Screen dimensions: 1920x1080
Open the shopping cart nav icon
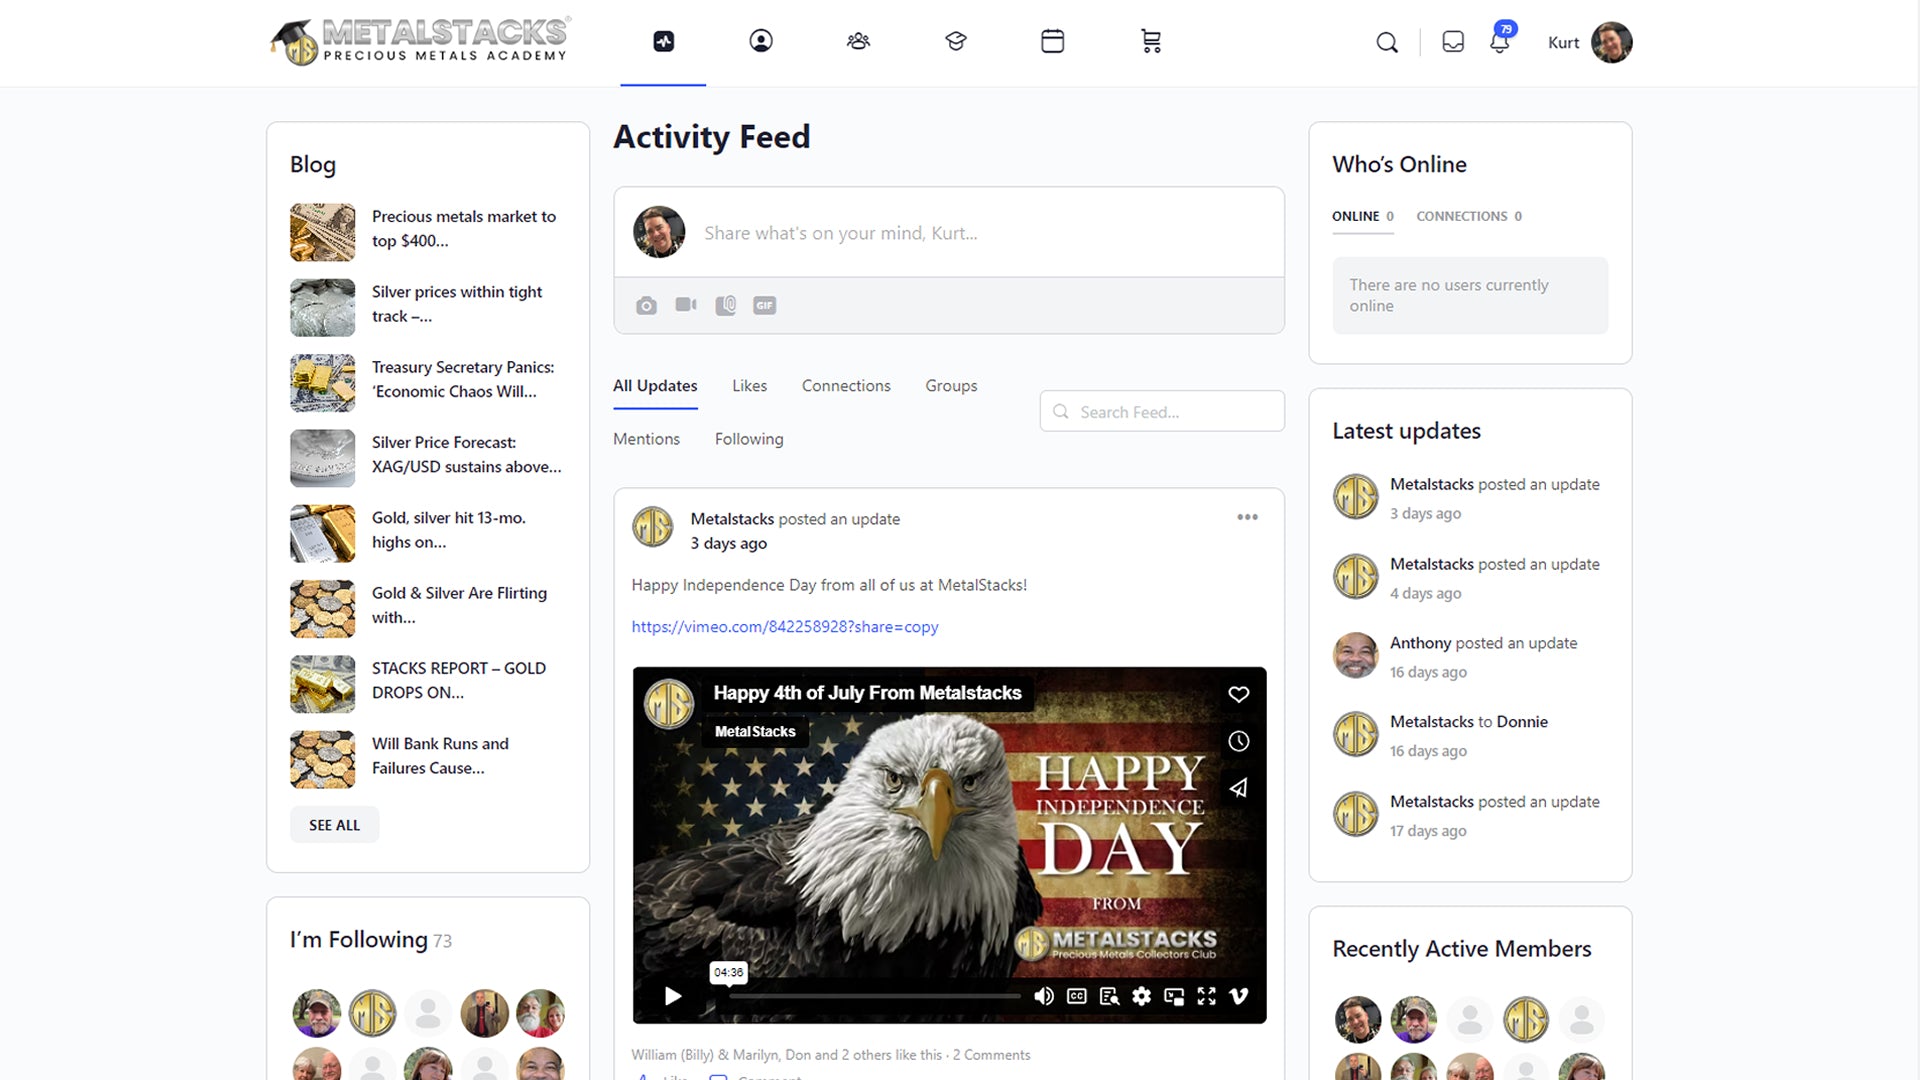pos(1151,41)
